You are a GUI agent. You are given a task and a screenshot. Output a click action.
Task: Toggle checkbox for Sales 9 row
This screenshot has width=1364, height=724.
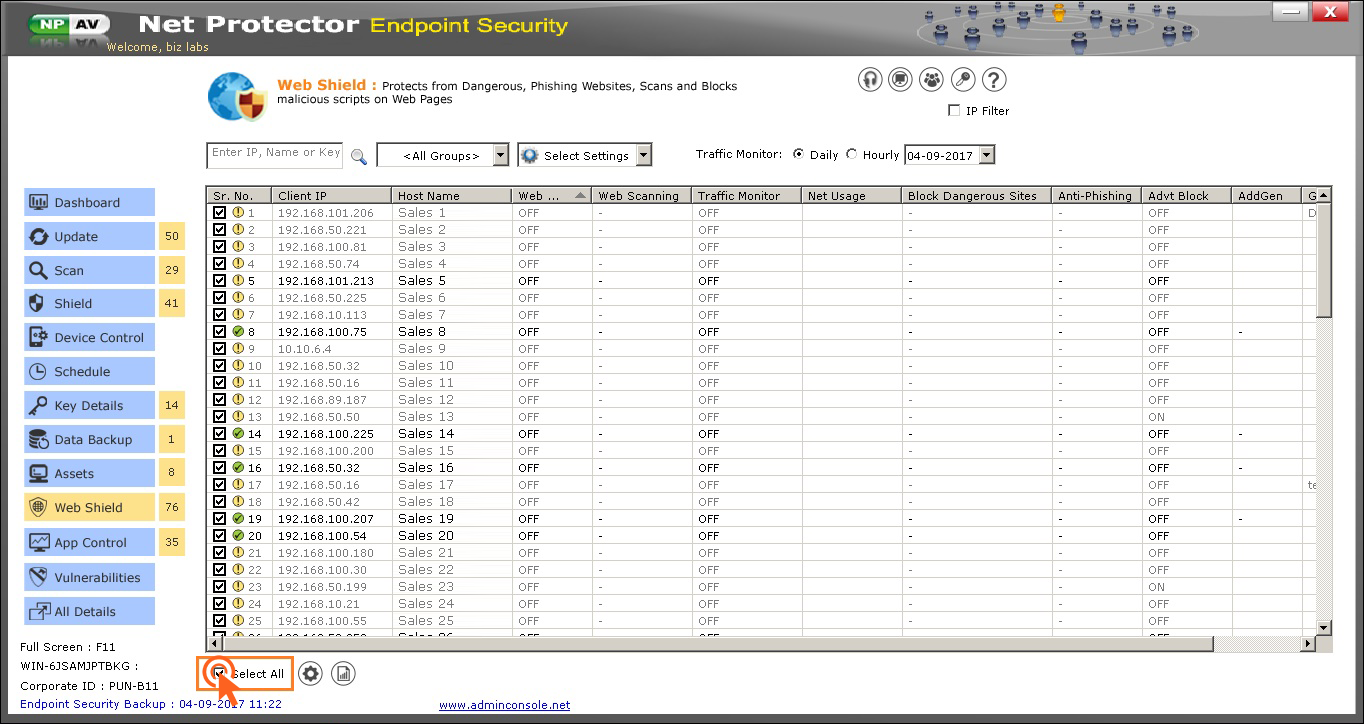219,348
